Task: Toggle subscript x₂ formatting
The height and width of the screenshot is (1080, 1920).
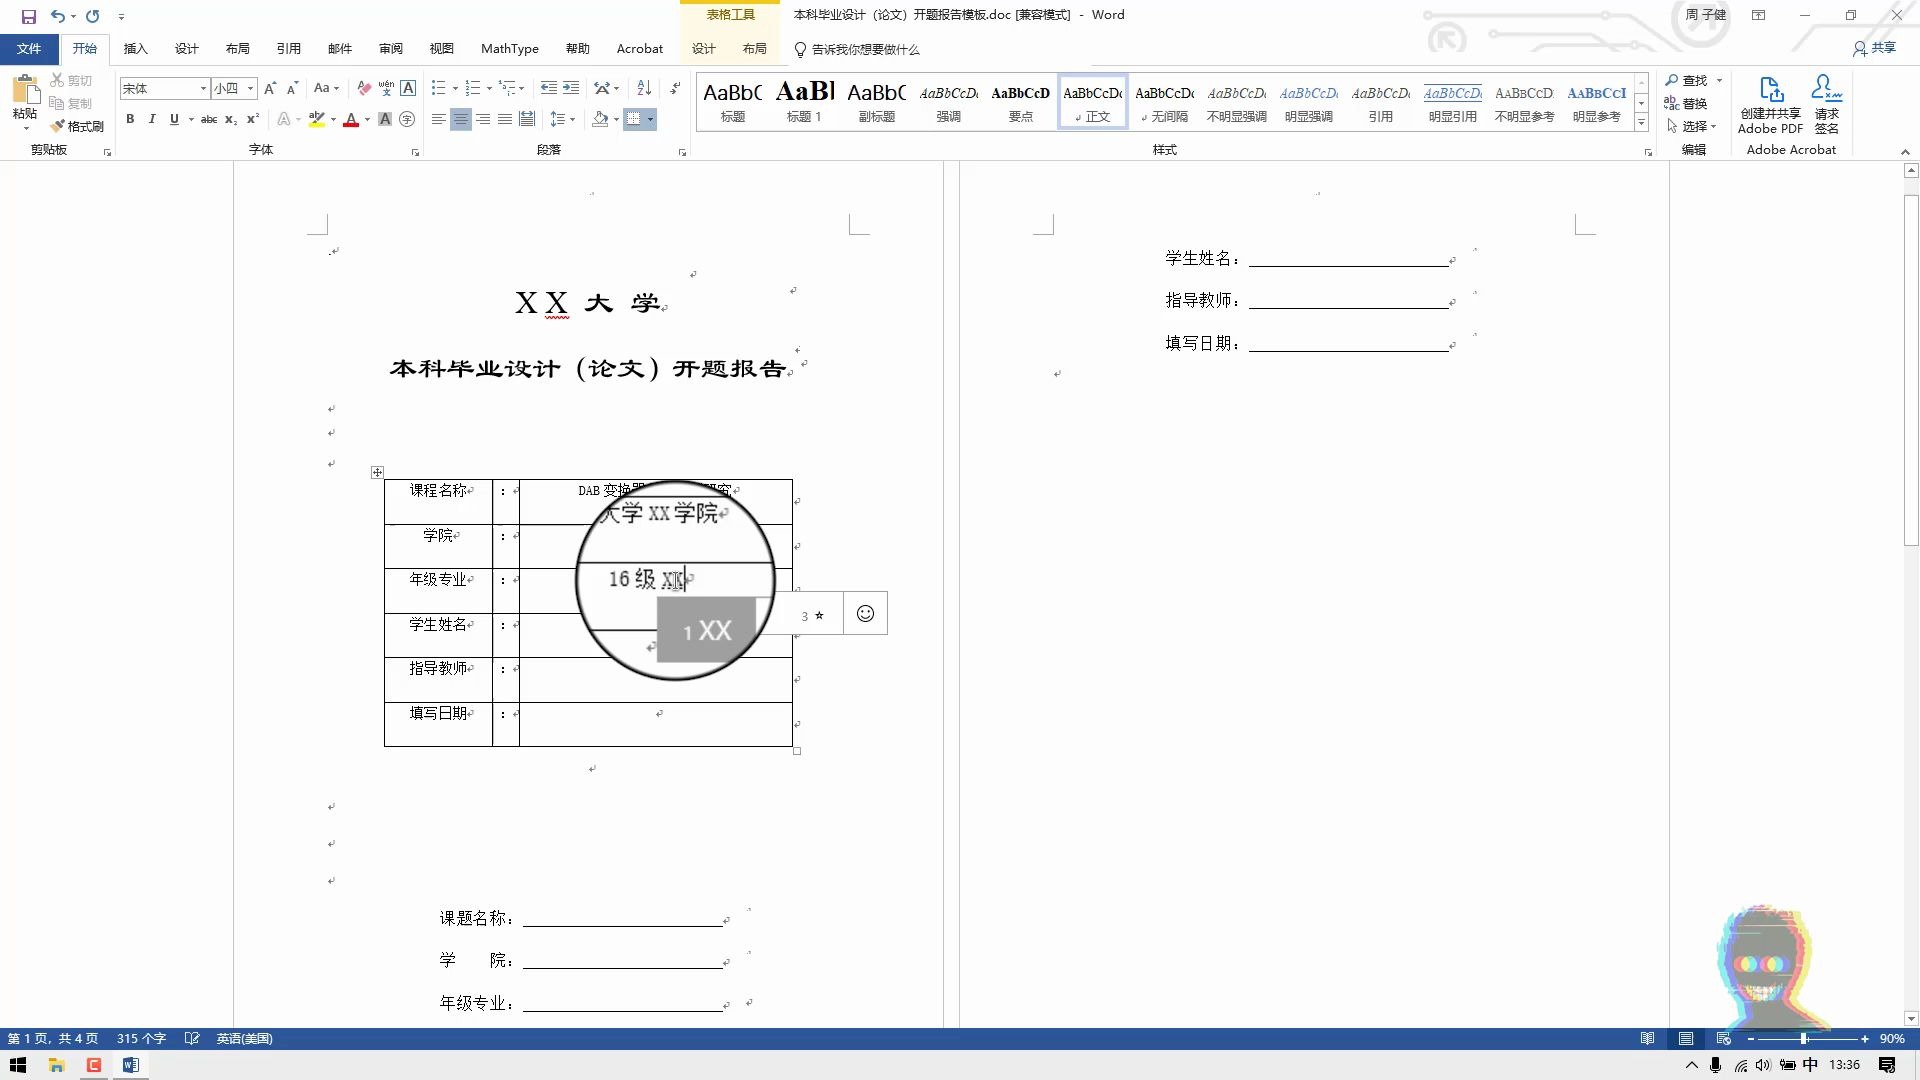Action: 231,119
